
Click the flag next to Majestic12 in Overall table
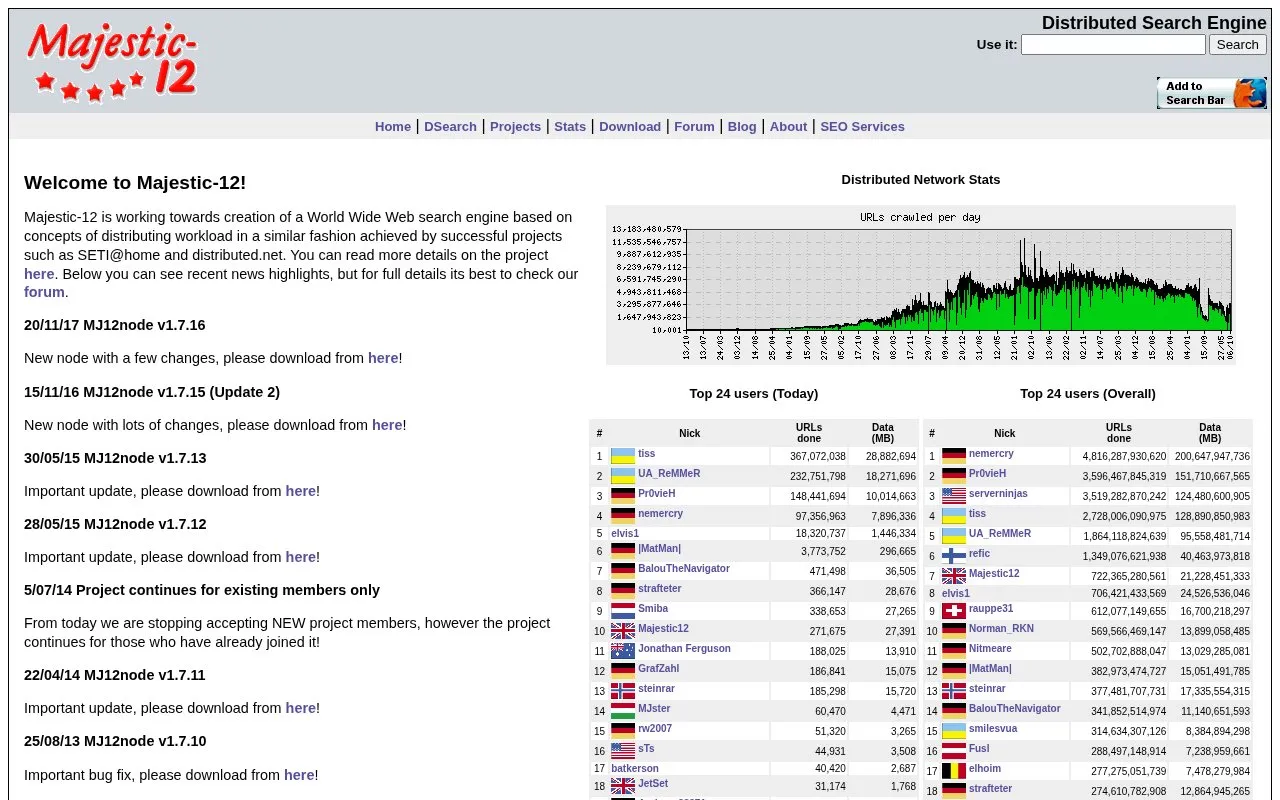(954, 576)
